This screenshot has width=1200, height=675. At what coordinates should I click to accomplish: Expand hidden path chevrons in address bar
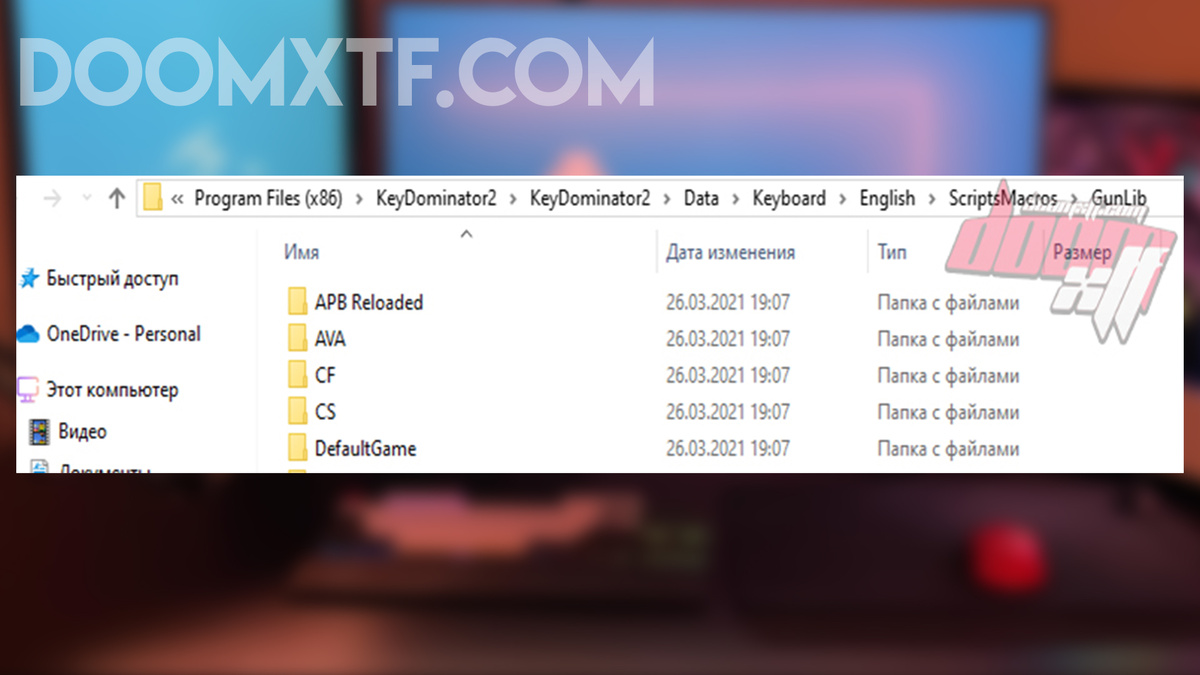click(x=177, y=199)
